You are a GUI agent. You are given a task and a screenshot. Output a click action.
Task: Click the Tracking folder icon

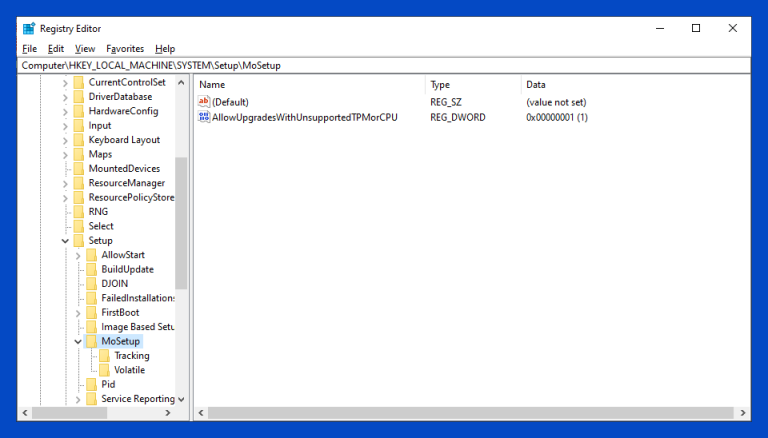(104, 356)
